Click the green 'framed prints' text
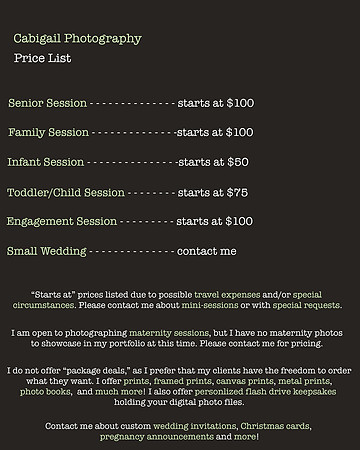The height and width of the screenshot is (450, 360). [x=183, y=381]
